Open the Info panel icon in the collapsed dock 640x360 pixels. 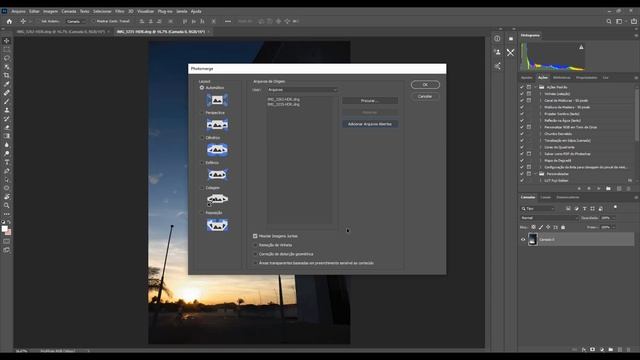(x=497, y=38)
